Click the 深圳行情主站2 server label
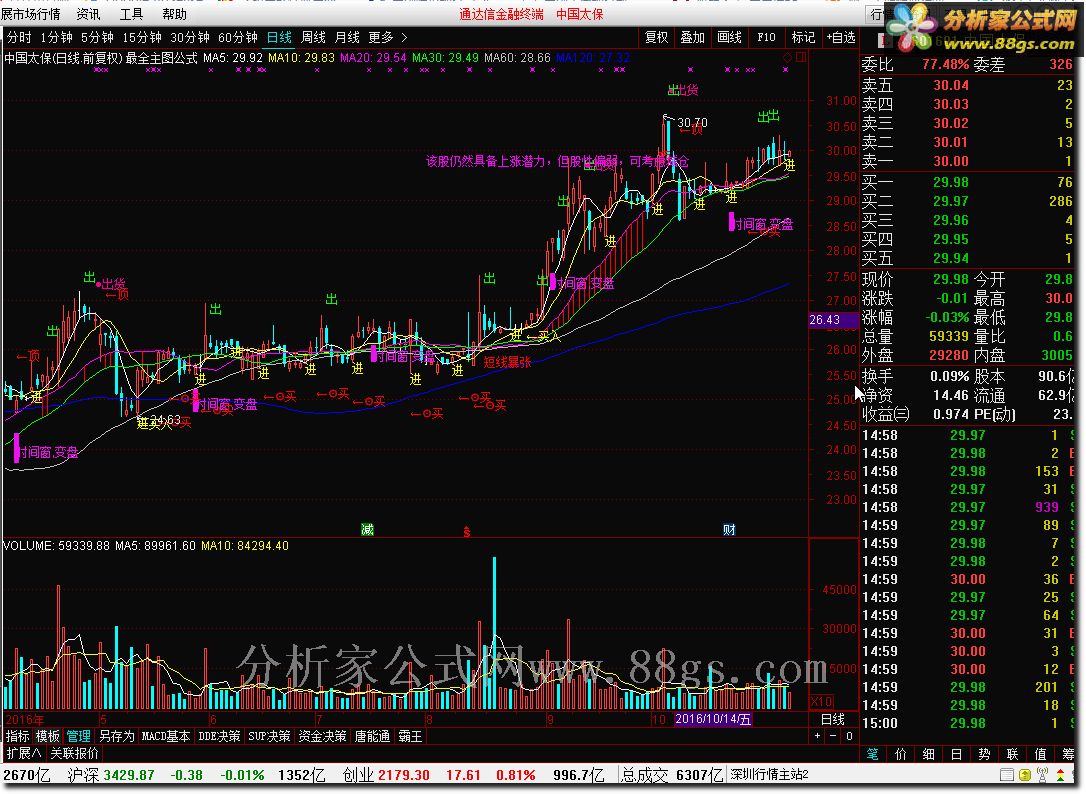This screenshot has width=1086, height=794. pos(769,775)
